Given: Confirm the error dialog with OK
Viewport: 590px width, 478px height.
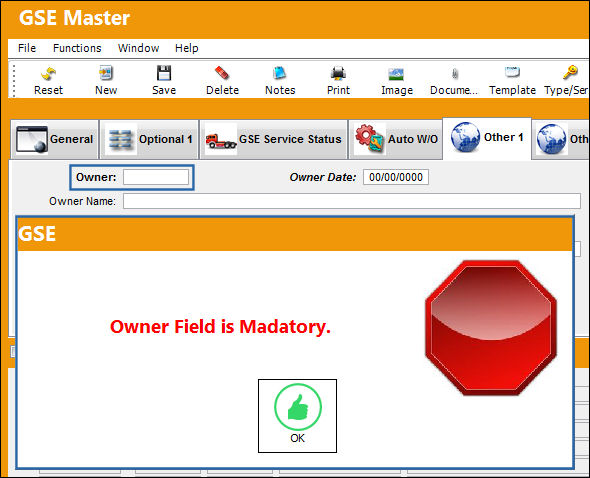Looking at the screenshot, I should (x=297, y=416).
